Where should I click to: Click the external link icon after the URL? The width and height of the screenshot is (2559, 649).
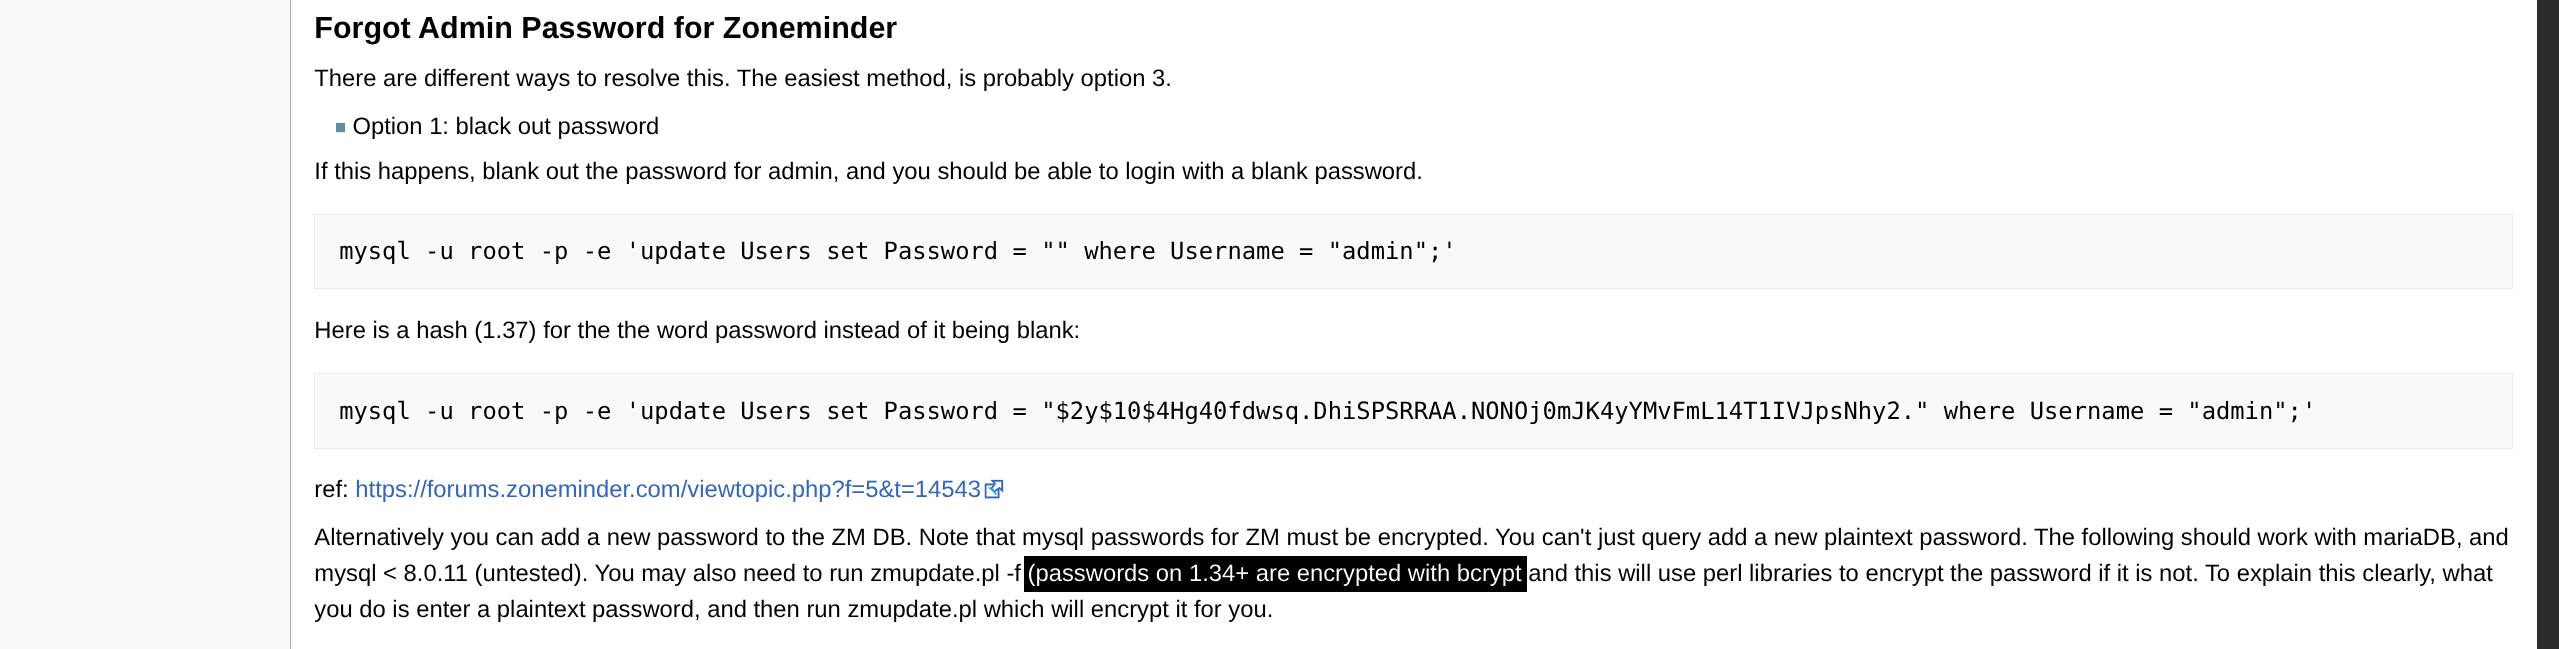tap(994, 489)
